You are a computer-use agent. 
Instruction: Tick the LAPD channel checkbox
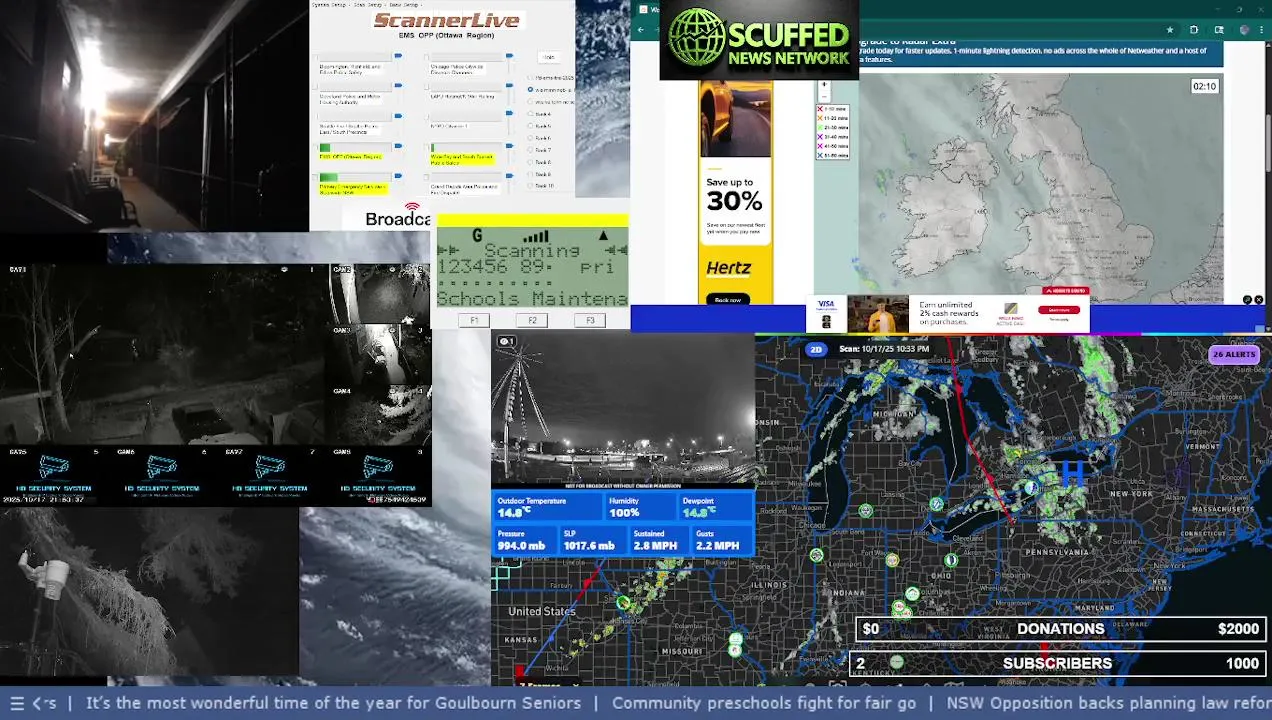[x=427, y=87]
